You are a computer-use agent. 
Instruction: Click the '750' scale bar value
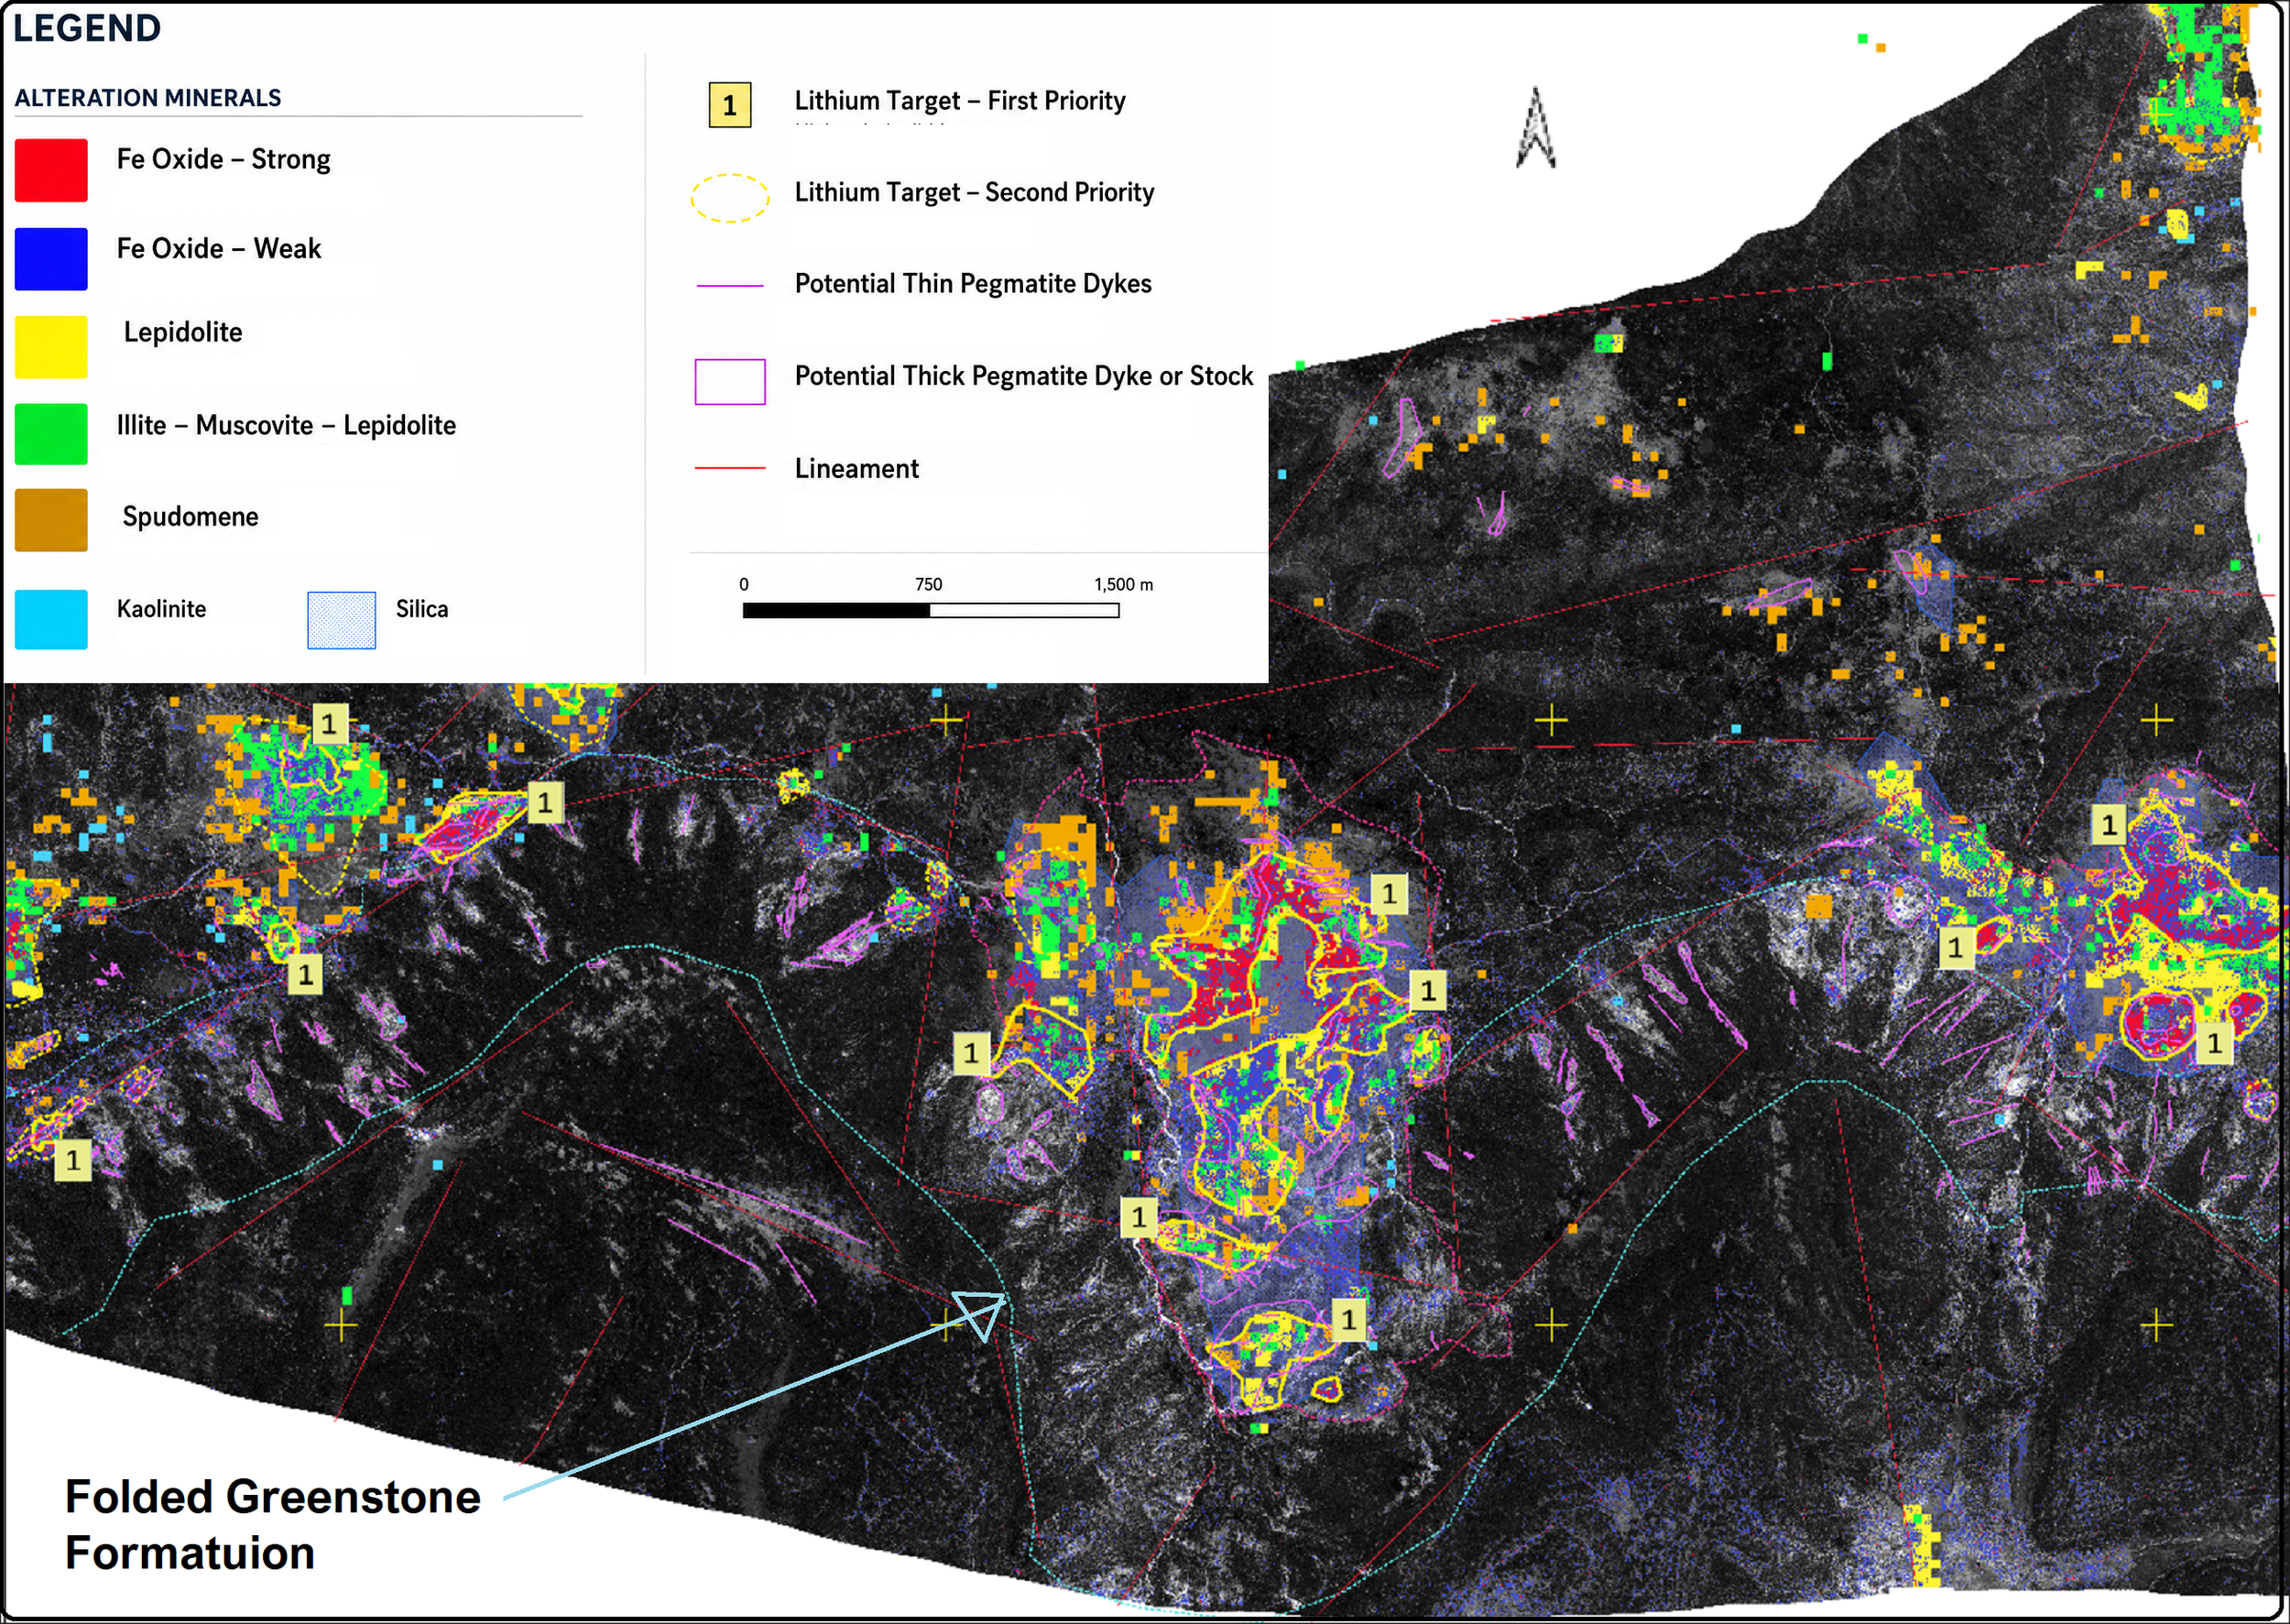point(928,584)
